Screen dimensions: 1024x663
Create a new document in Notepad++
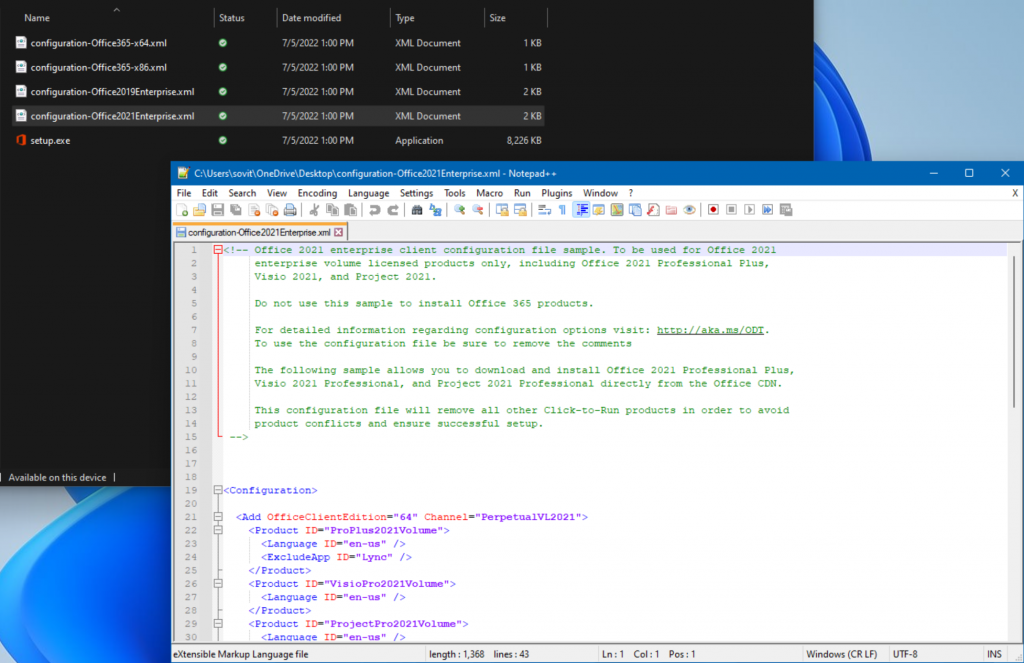[x=182, y=210]
